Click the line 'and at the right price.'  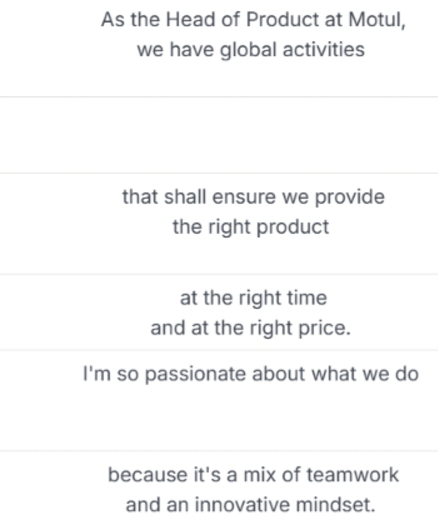pyautogui.click(x=251, y=328)
